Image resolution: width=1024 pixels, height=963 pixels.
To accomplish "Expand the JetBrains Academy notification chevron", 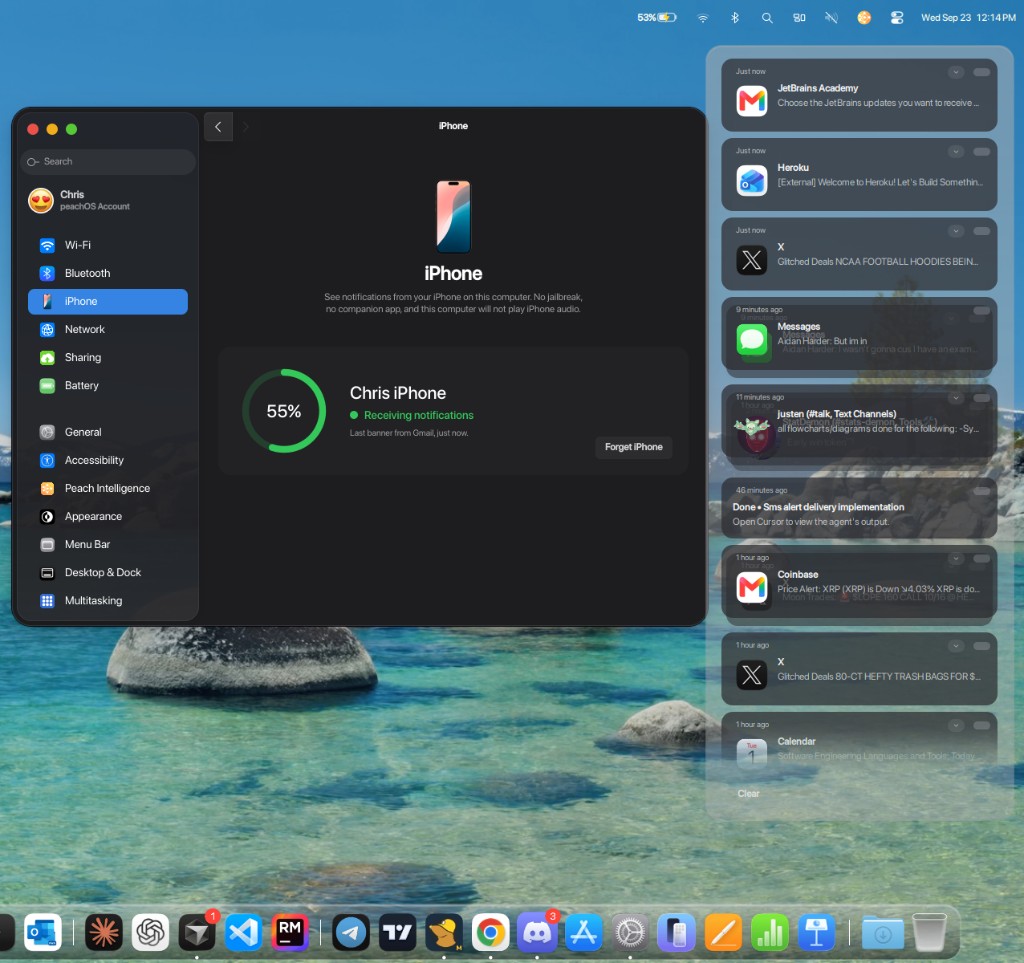I will (x=955, y=72).
